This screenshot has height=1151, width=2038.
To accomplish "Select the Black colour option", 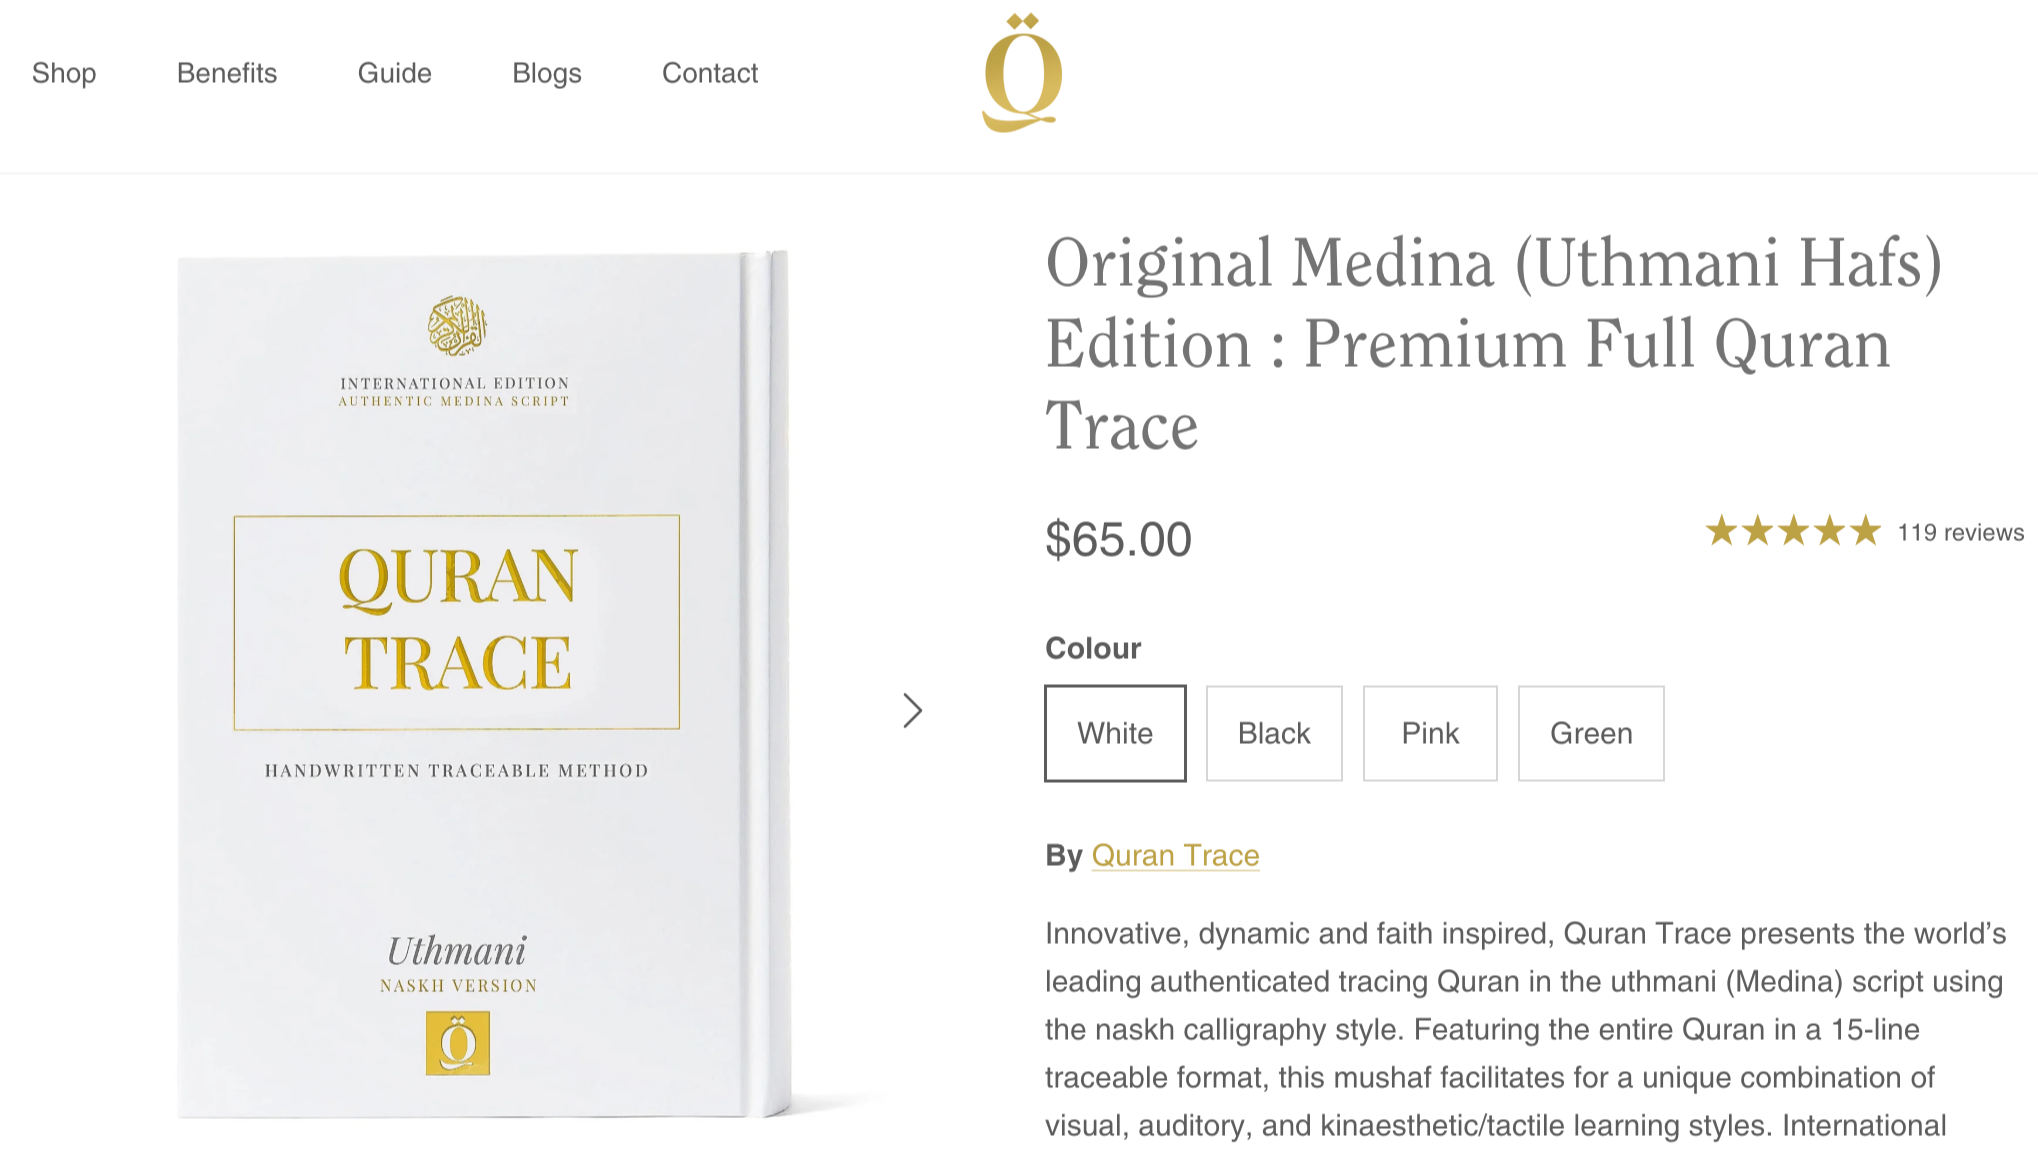I will click(1274, 733).
